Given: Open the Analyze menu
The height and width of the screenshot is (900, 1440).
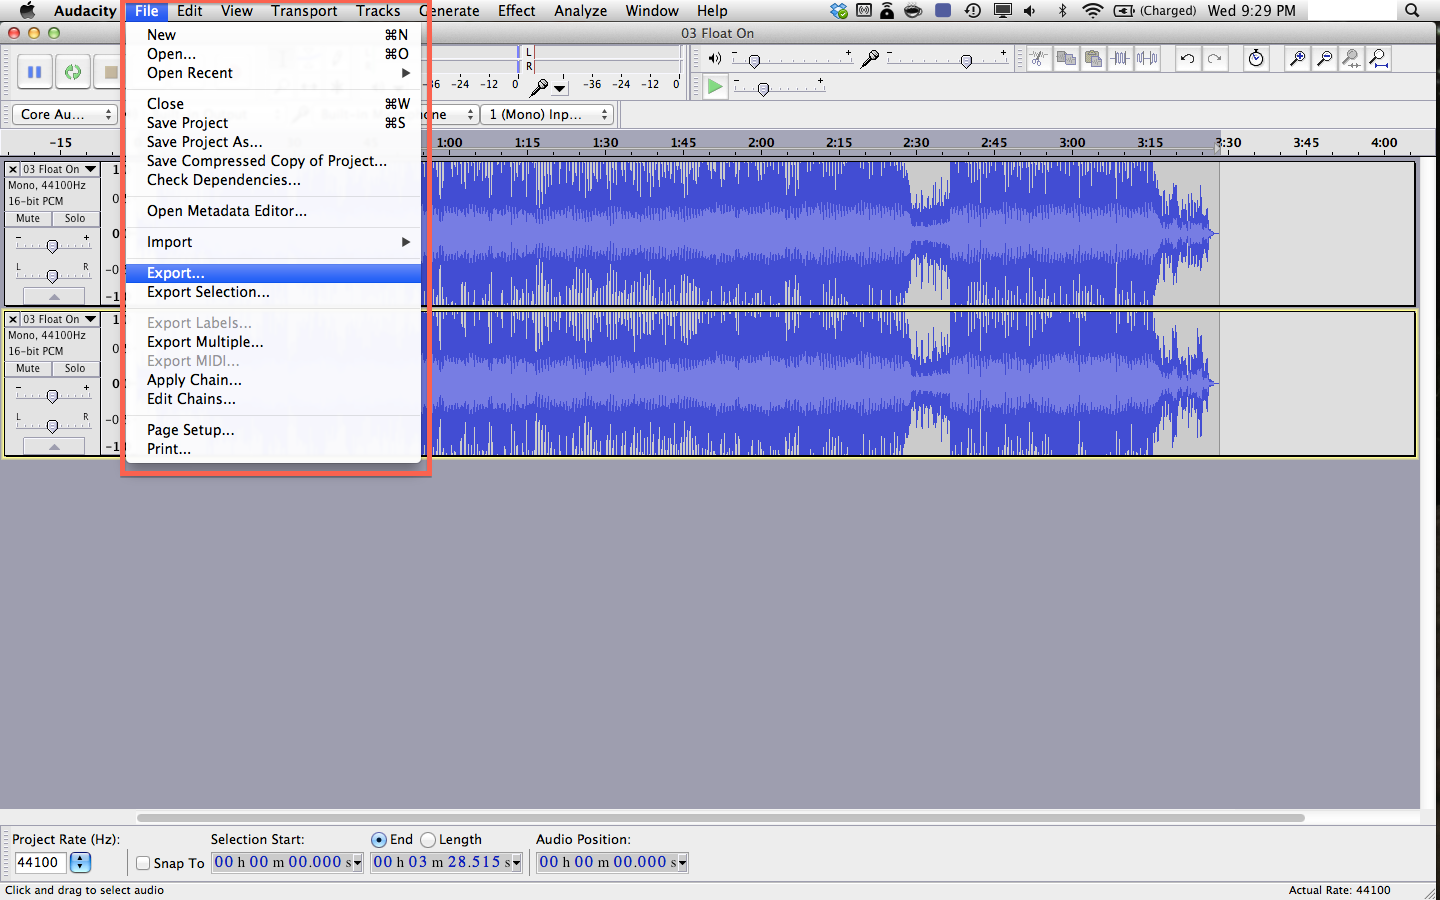Looking at the screenshot, I should point(581,11).
